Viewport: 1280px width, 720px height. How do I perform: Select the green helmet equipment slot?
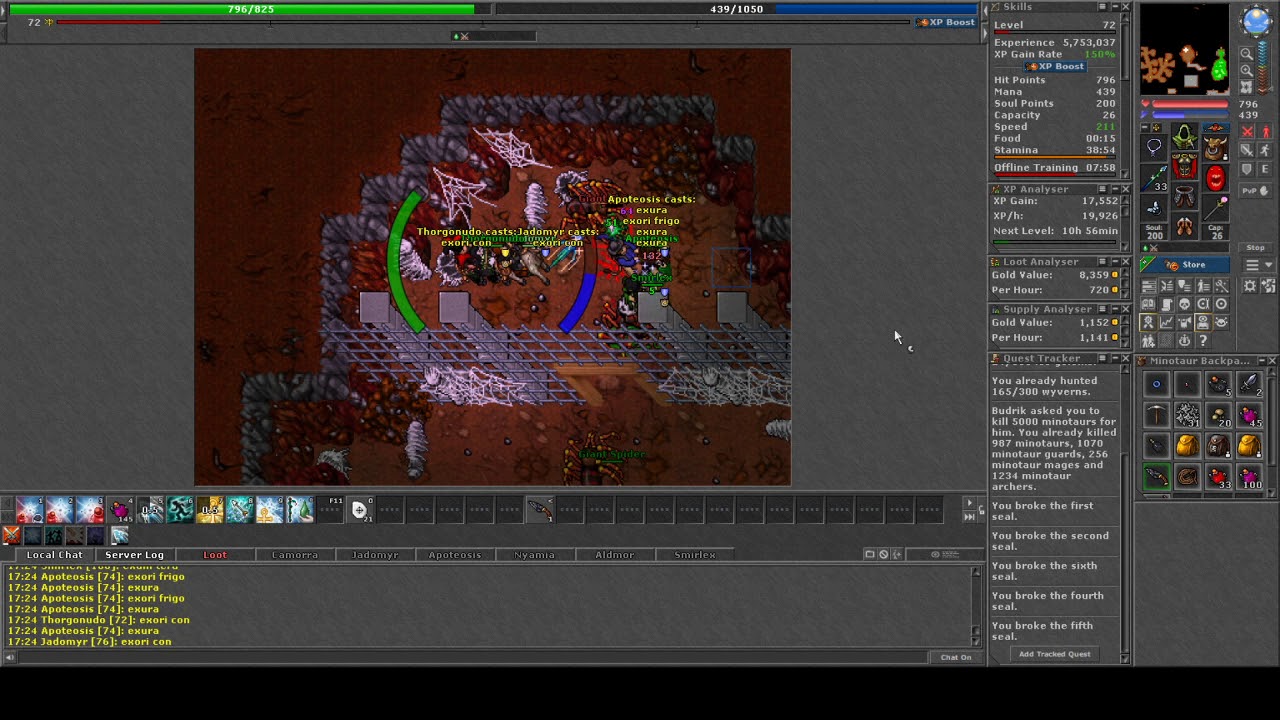coord(1185,135)
